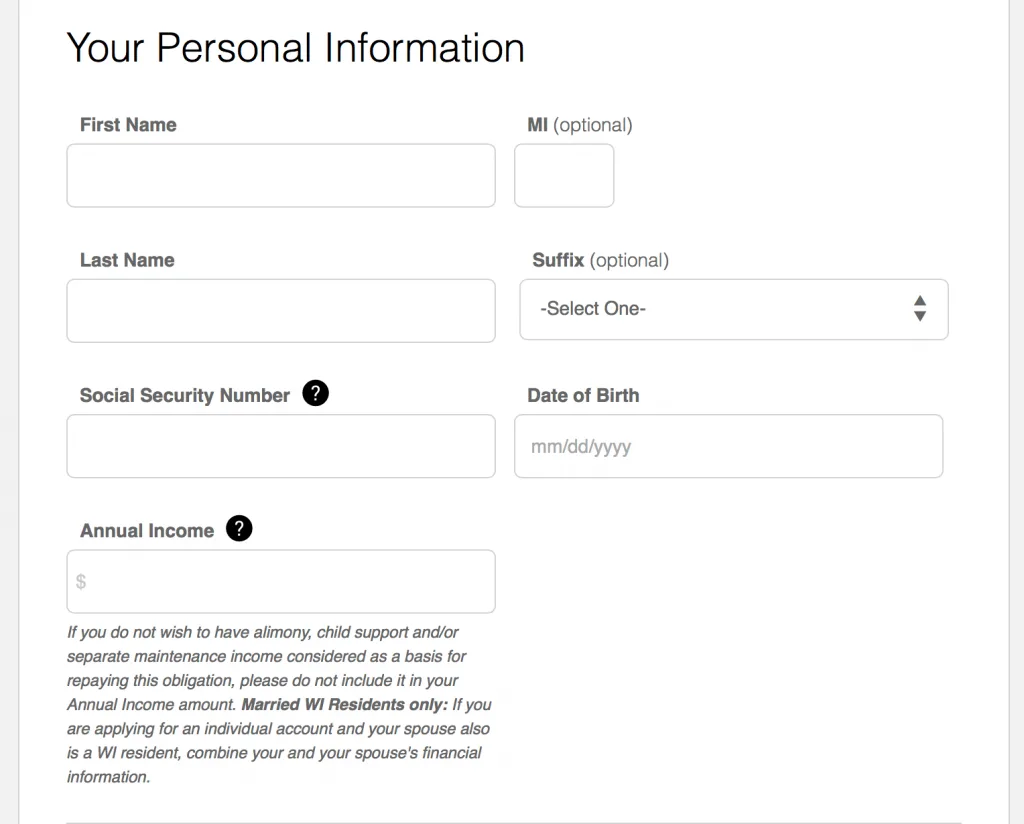
Task: Click the "Social Security Number" label text
Action: (185, 395)
